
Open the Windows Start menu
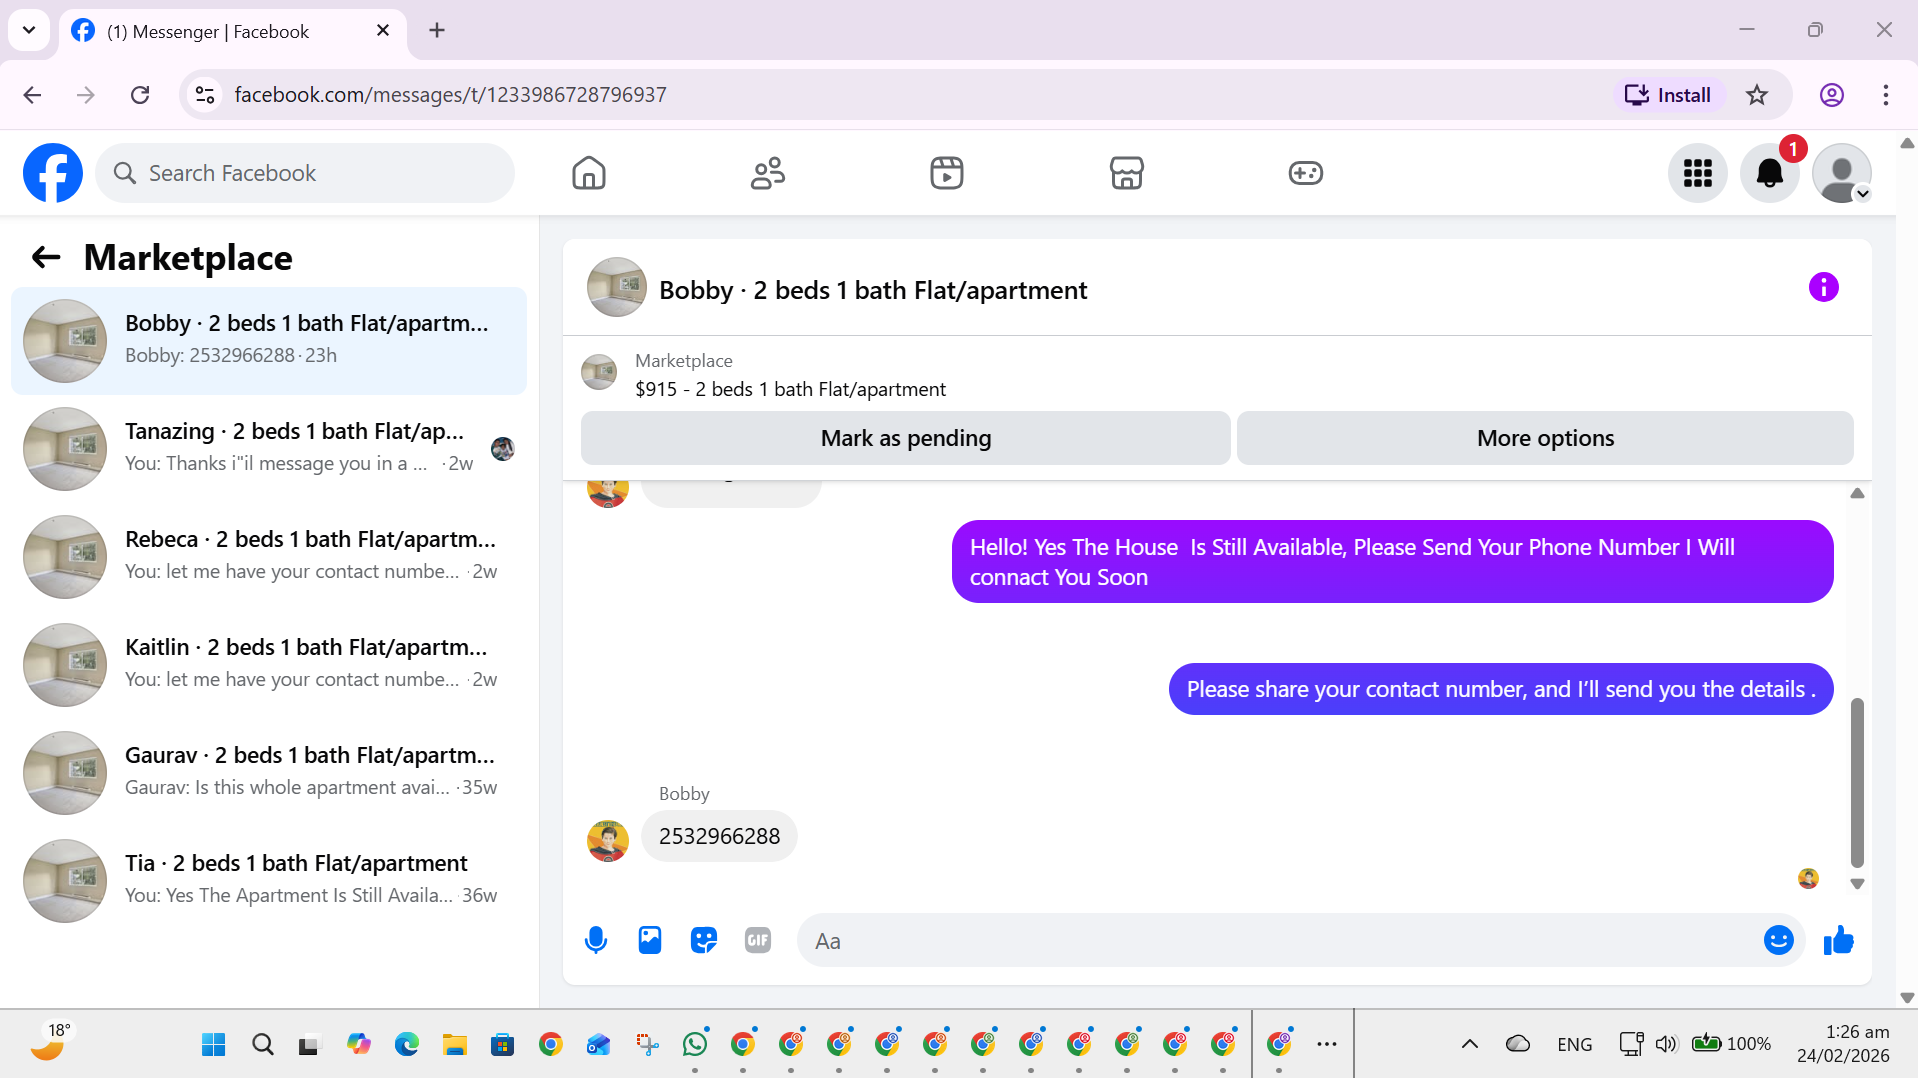tap(213, 1045)
